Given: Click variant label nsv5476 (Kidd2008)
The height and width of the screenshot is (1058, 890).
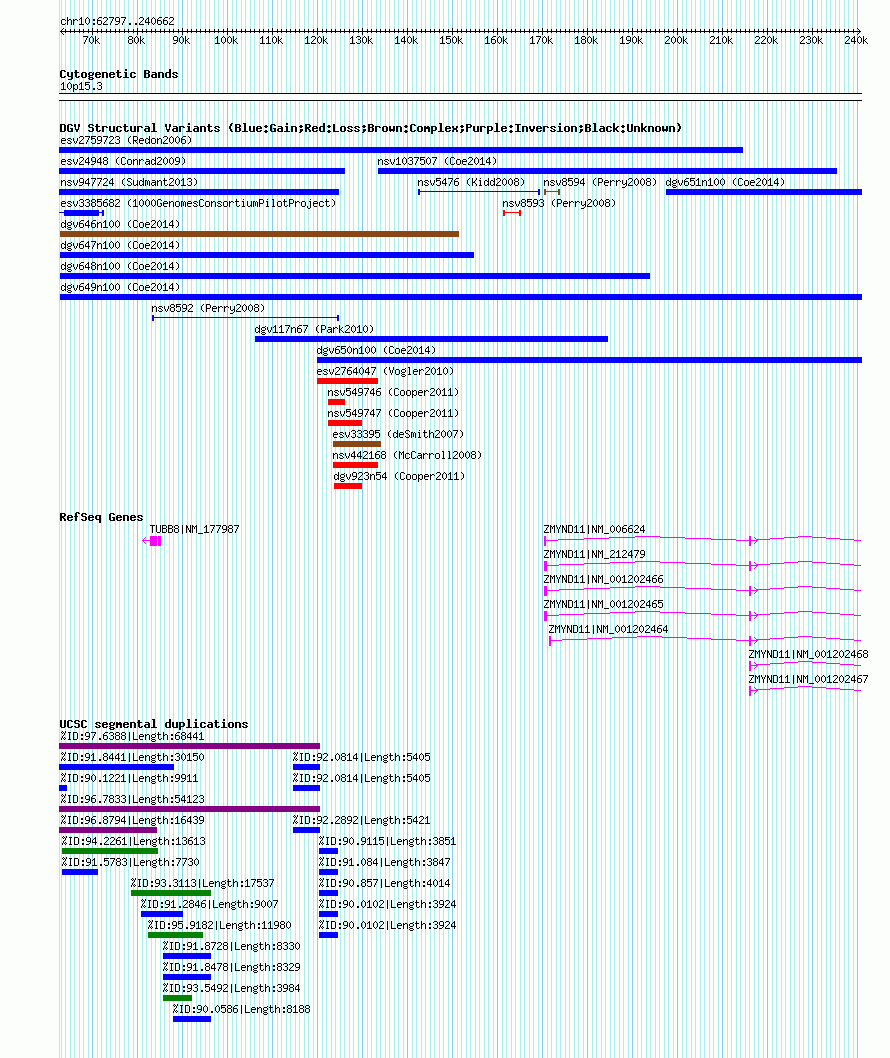Looking at the screenshot, I should 471,182.
